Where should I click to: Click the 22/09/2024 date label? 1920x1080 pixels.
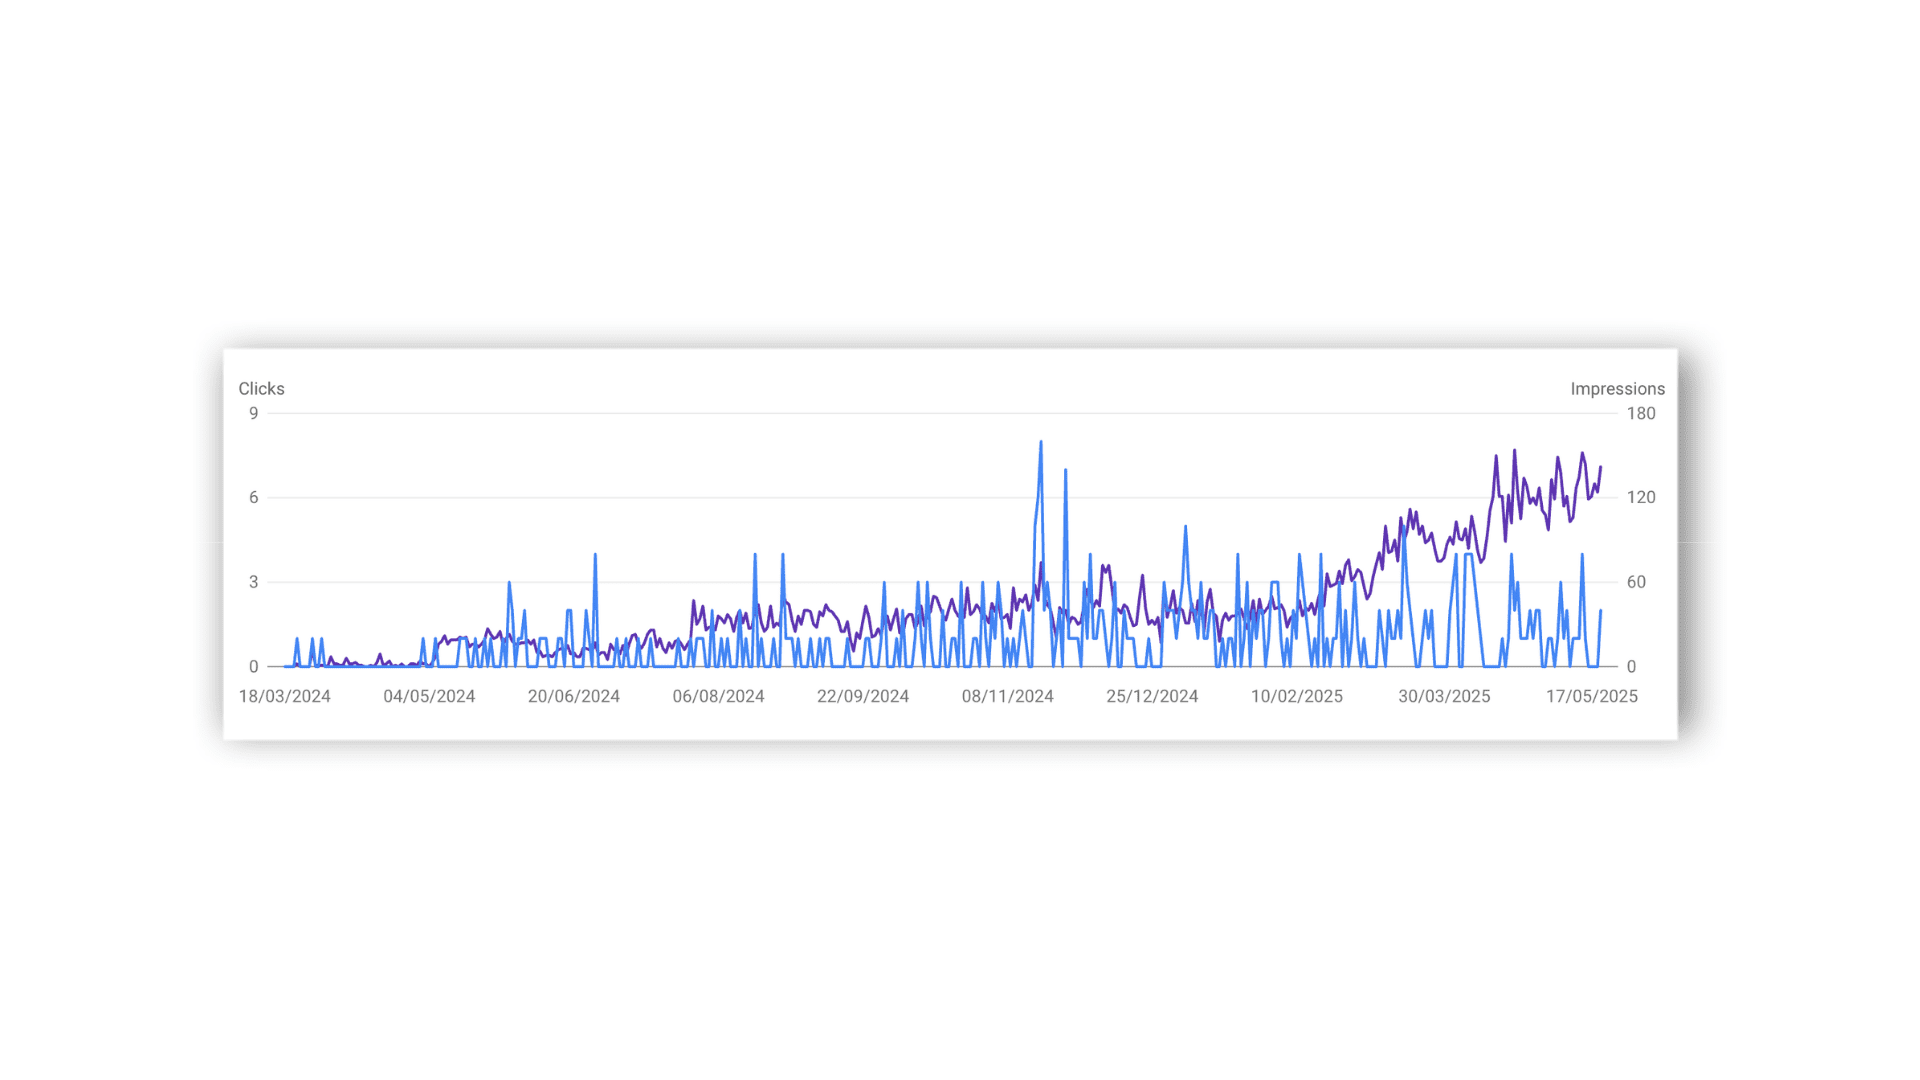(862, 696)
